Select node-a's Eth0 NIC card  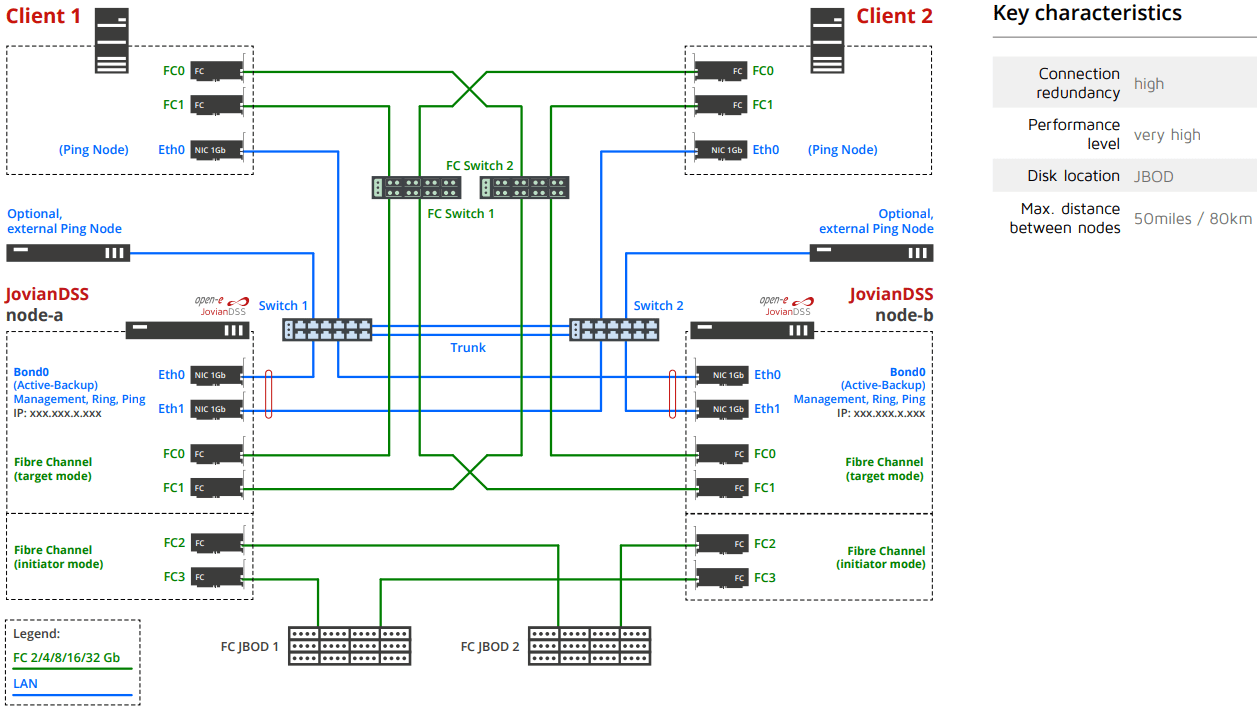click(x=217, y=376)
